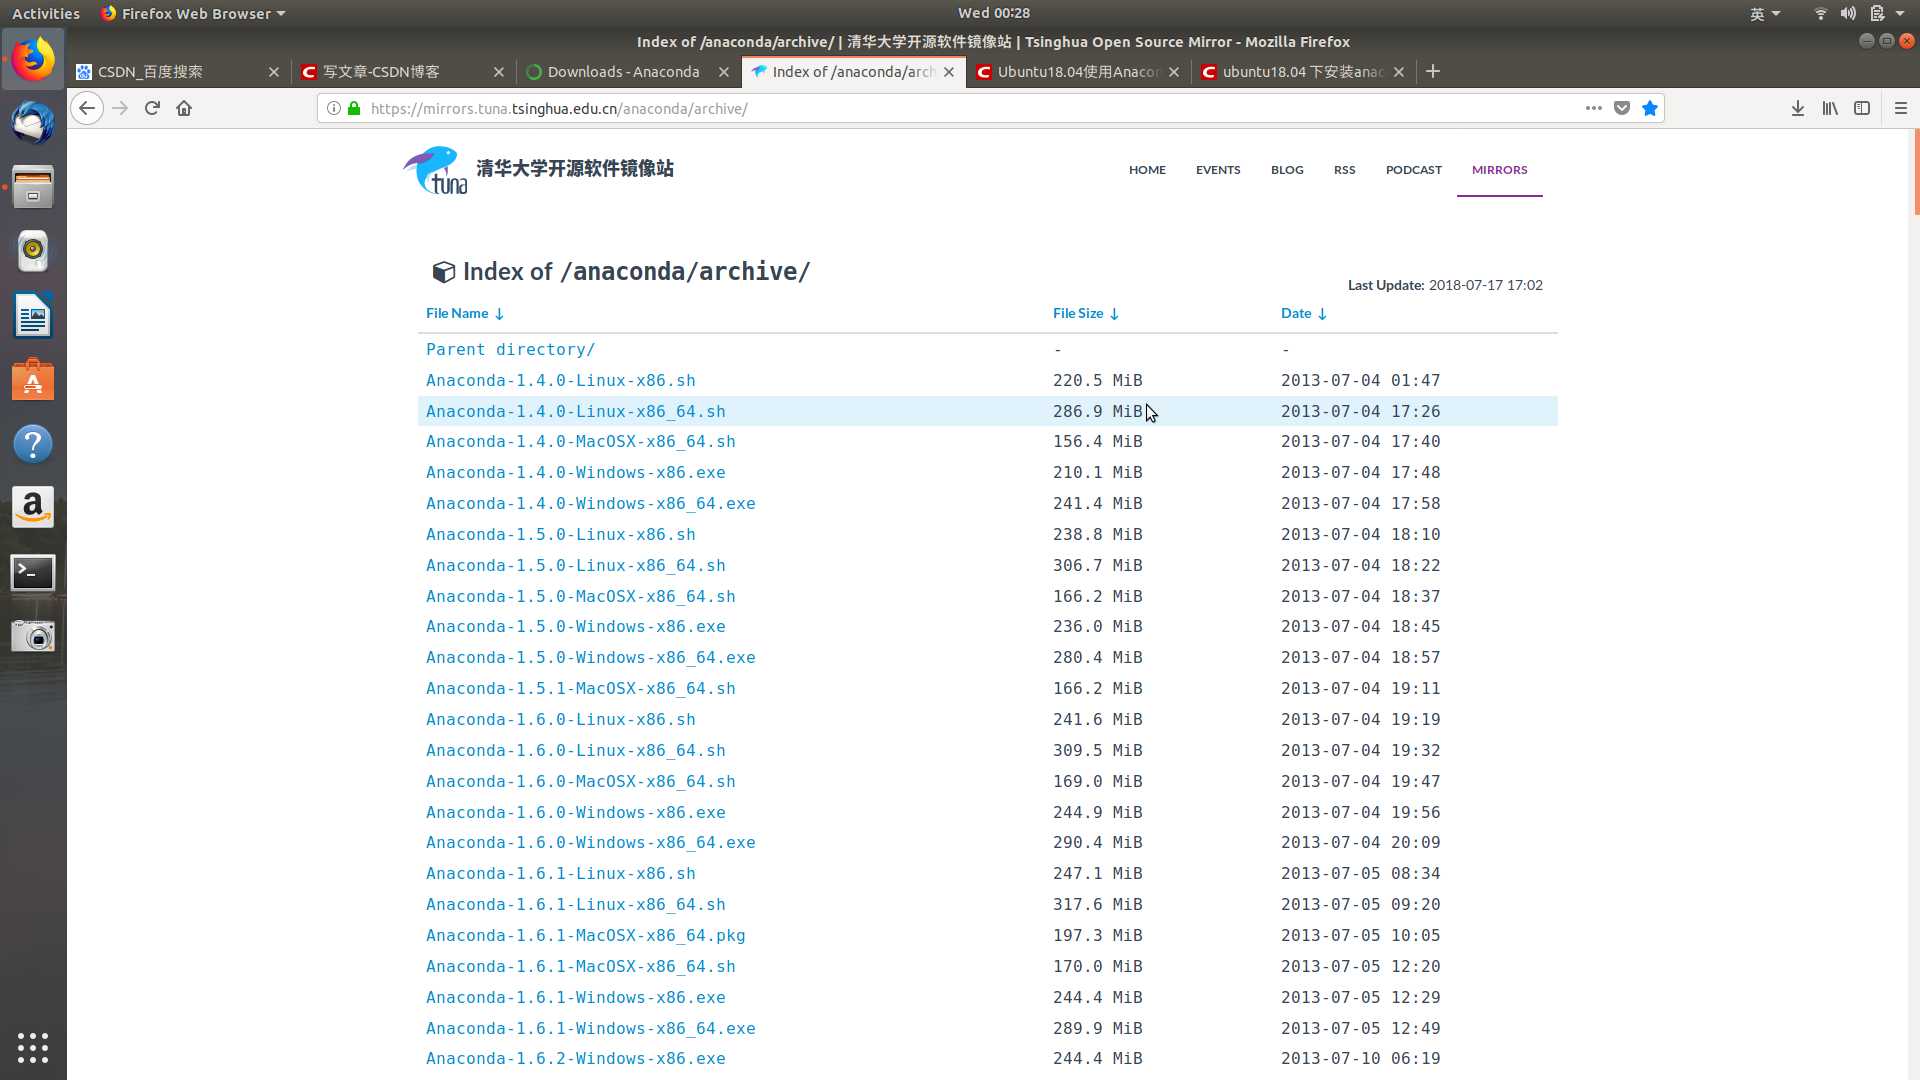Screen dimensions: 1920x1080
Task: Open the BLOG nav item
Action: pyautogui.click(x=1287, y=170)
